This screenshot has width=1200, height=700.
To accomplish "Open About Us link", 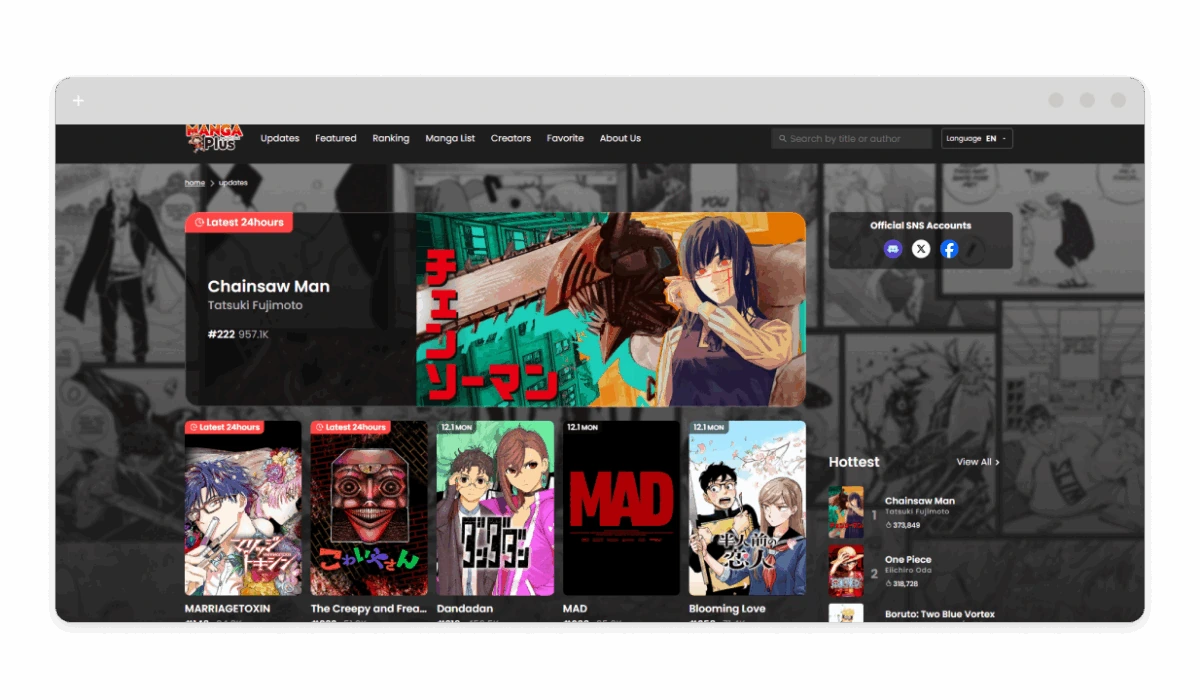I will [x=620, y=139].
